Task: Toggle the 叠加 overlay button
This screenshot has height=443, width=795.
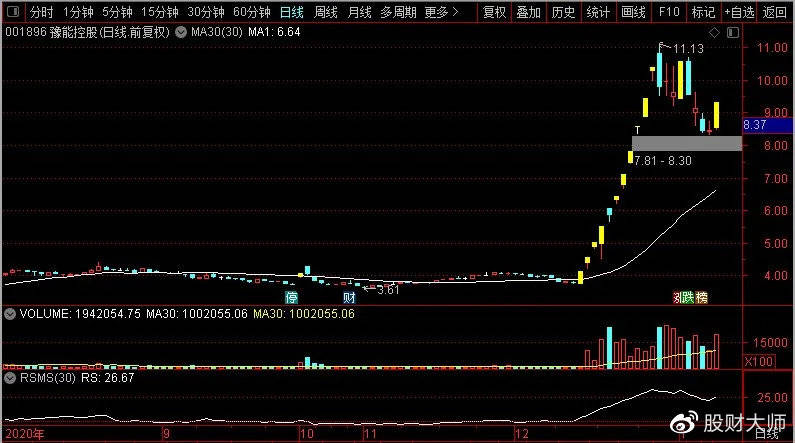Action: tap(530, 13)
